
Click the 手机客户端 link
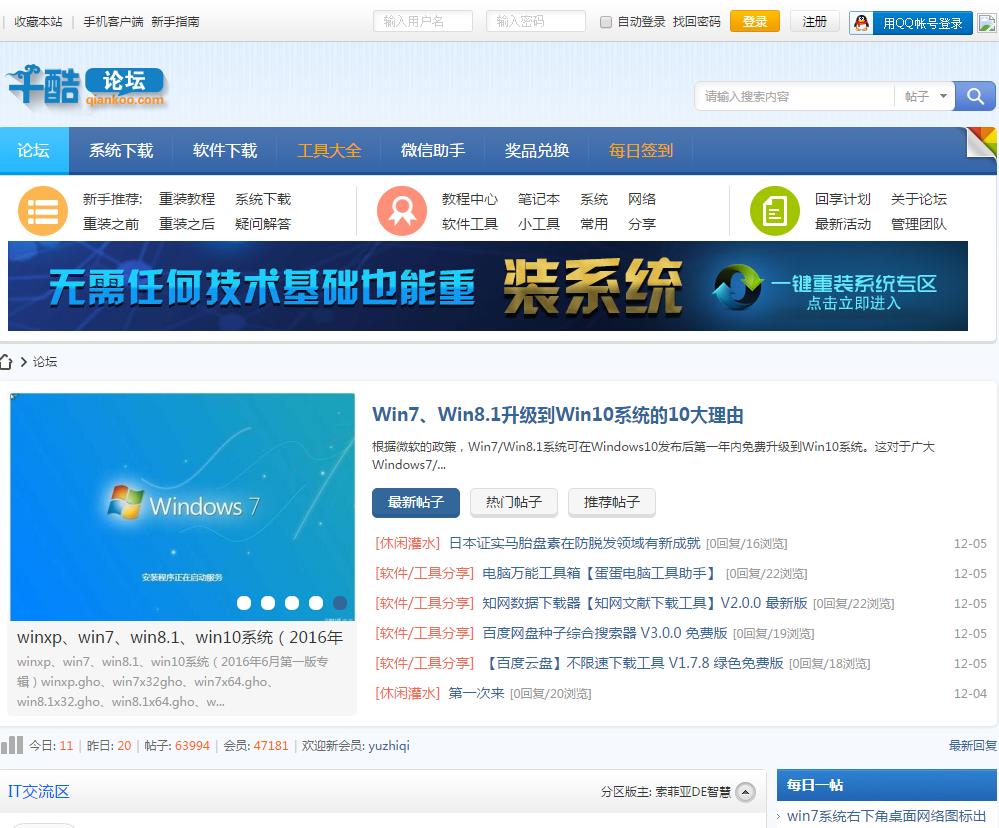113,22
